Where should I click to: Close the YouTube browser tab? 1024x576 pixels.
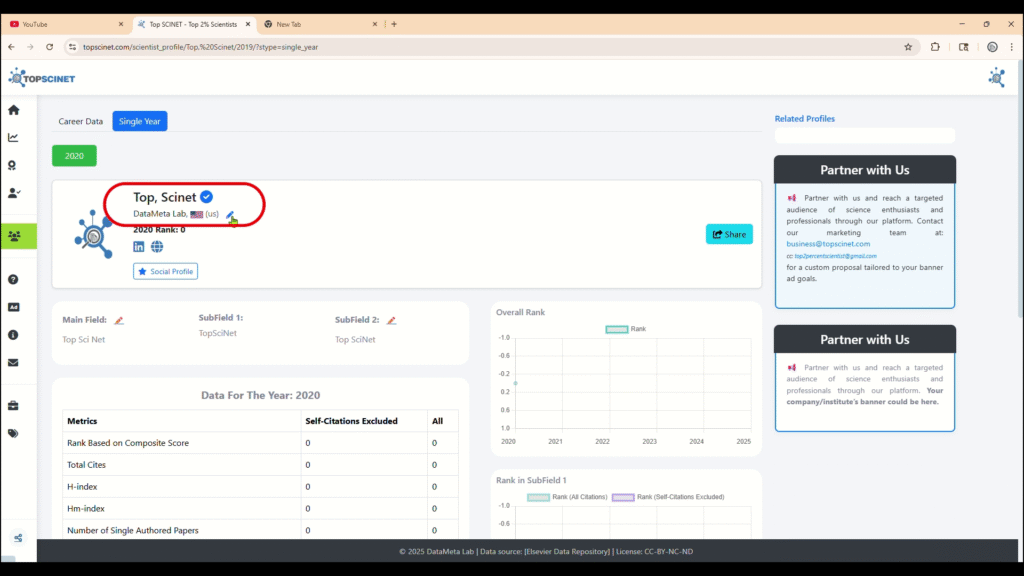(121, 24)
